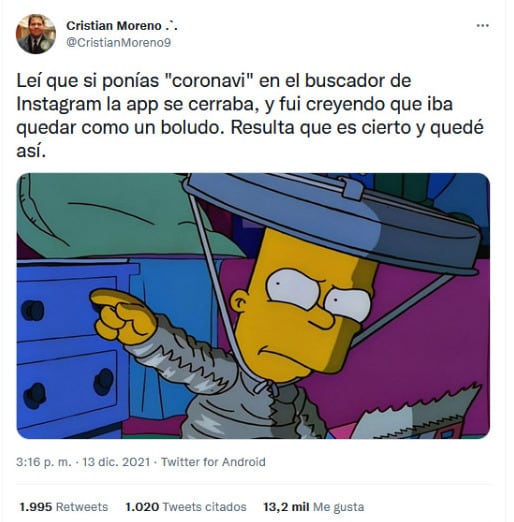Click the top blue dresser drawer knob

click(33, 311)
